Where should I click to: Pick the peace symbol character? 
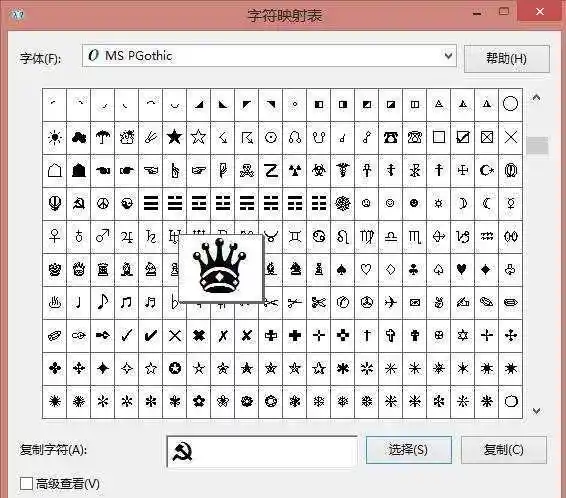coord(103,204)
